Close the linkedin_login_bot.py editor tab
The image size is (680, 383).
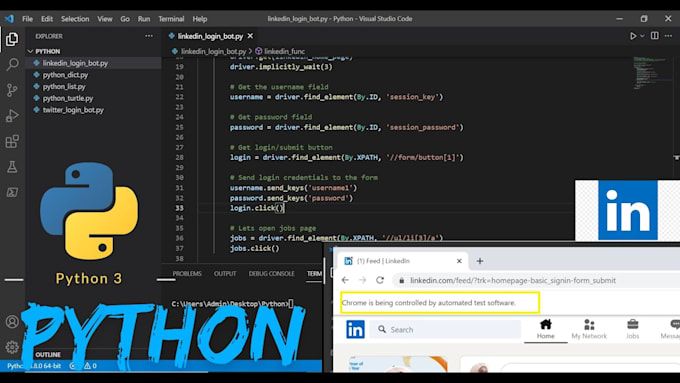tap(250, 36)
